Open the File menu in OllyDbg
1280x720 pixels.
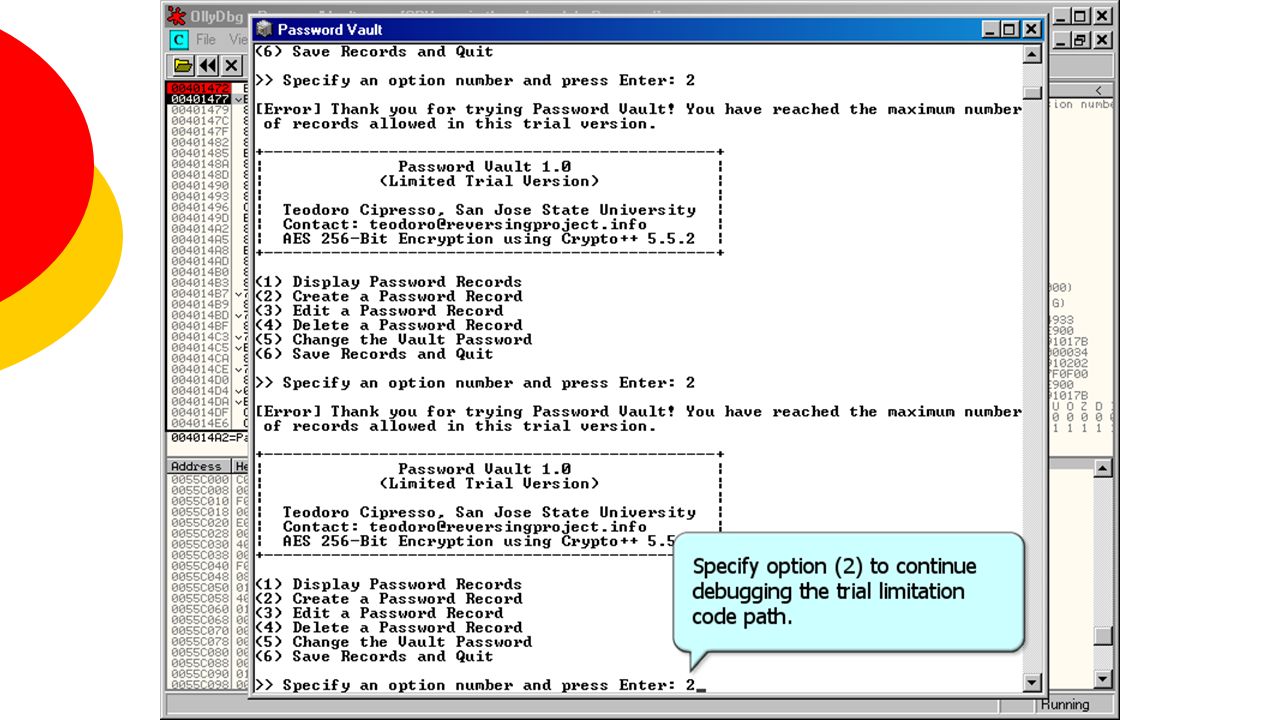pyautogui.click(x=206, y=40)
